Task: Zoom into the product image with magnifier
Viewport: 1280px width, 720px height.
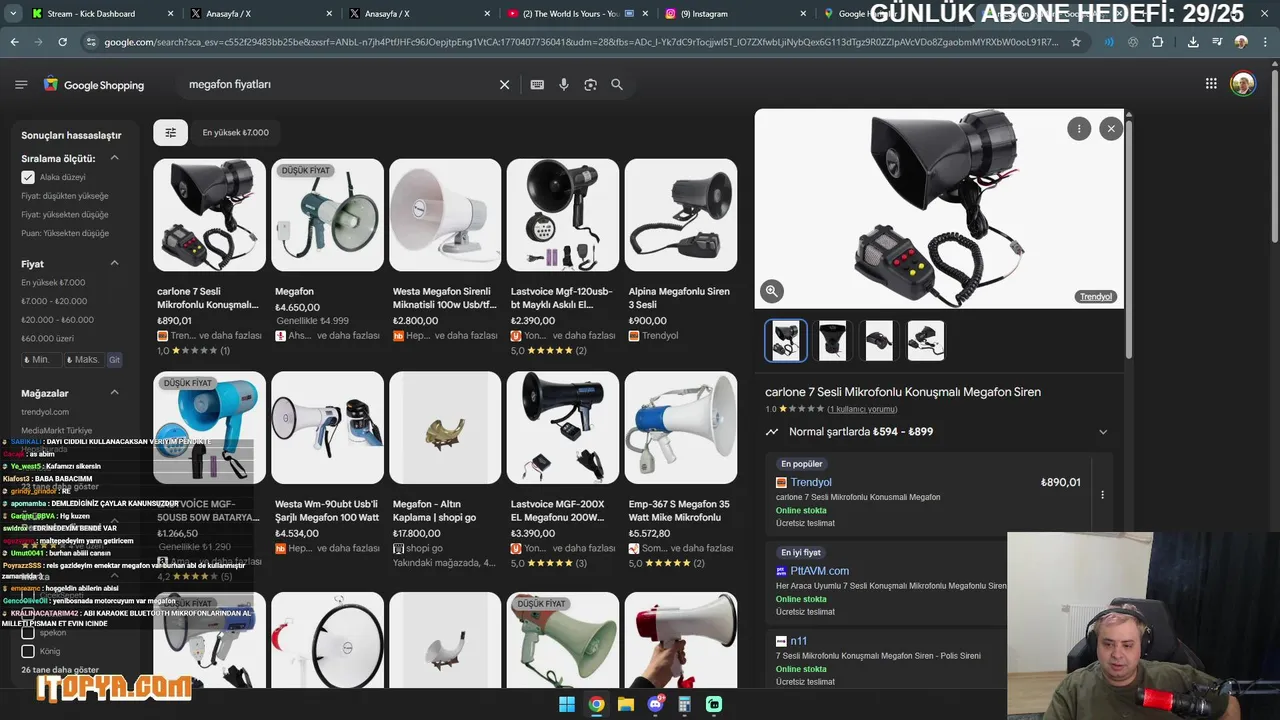Action: [772, 291]
